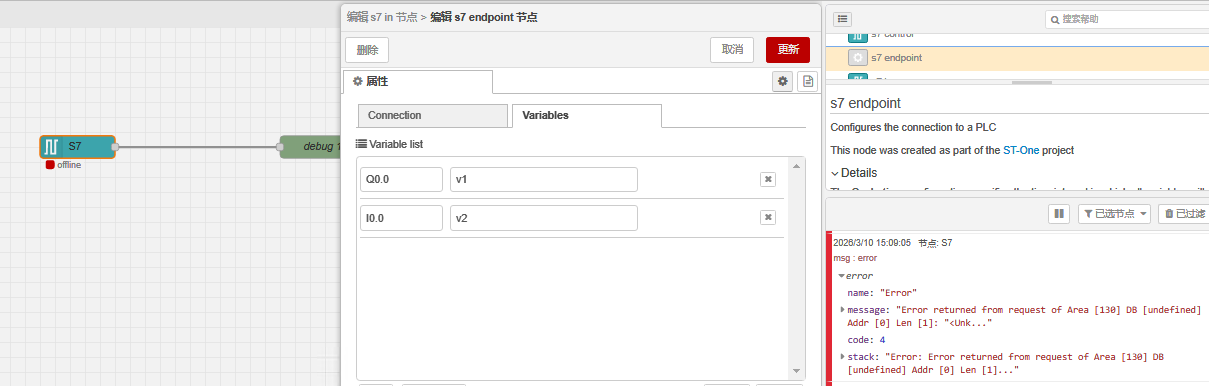The image size is (1209, 386).
Task: Click the red offline status indicator
Action: [50, 165]
